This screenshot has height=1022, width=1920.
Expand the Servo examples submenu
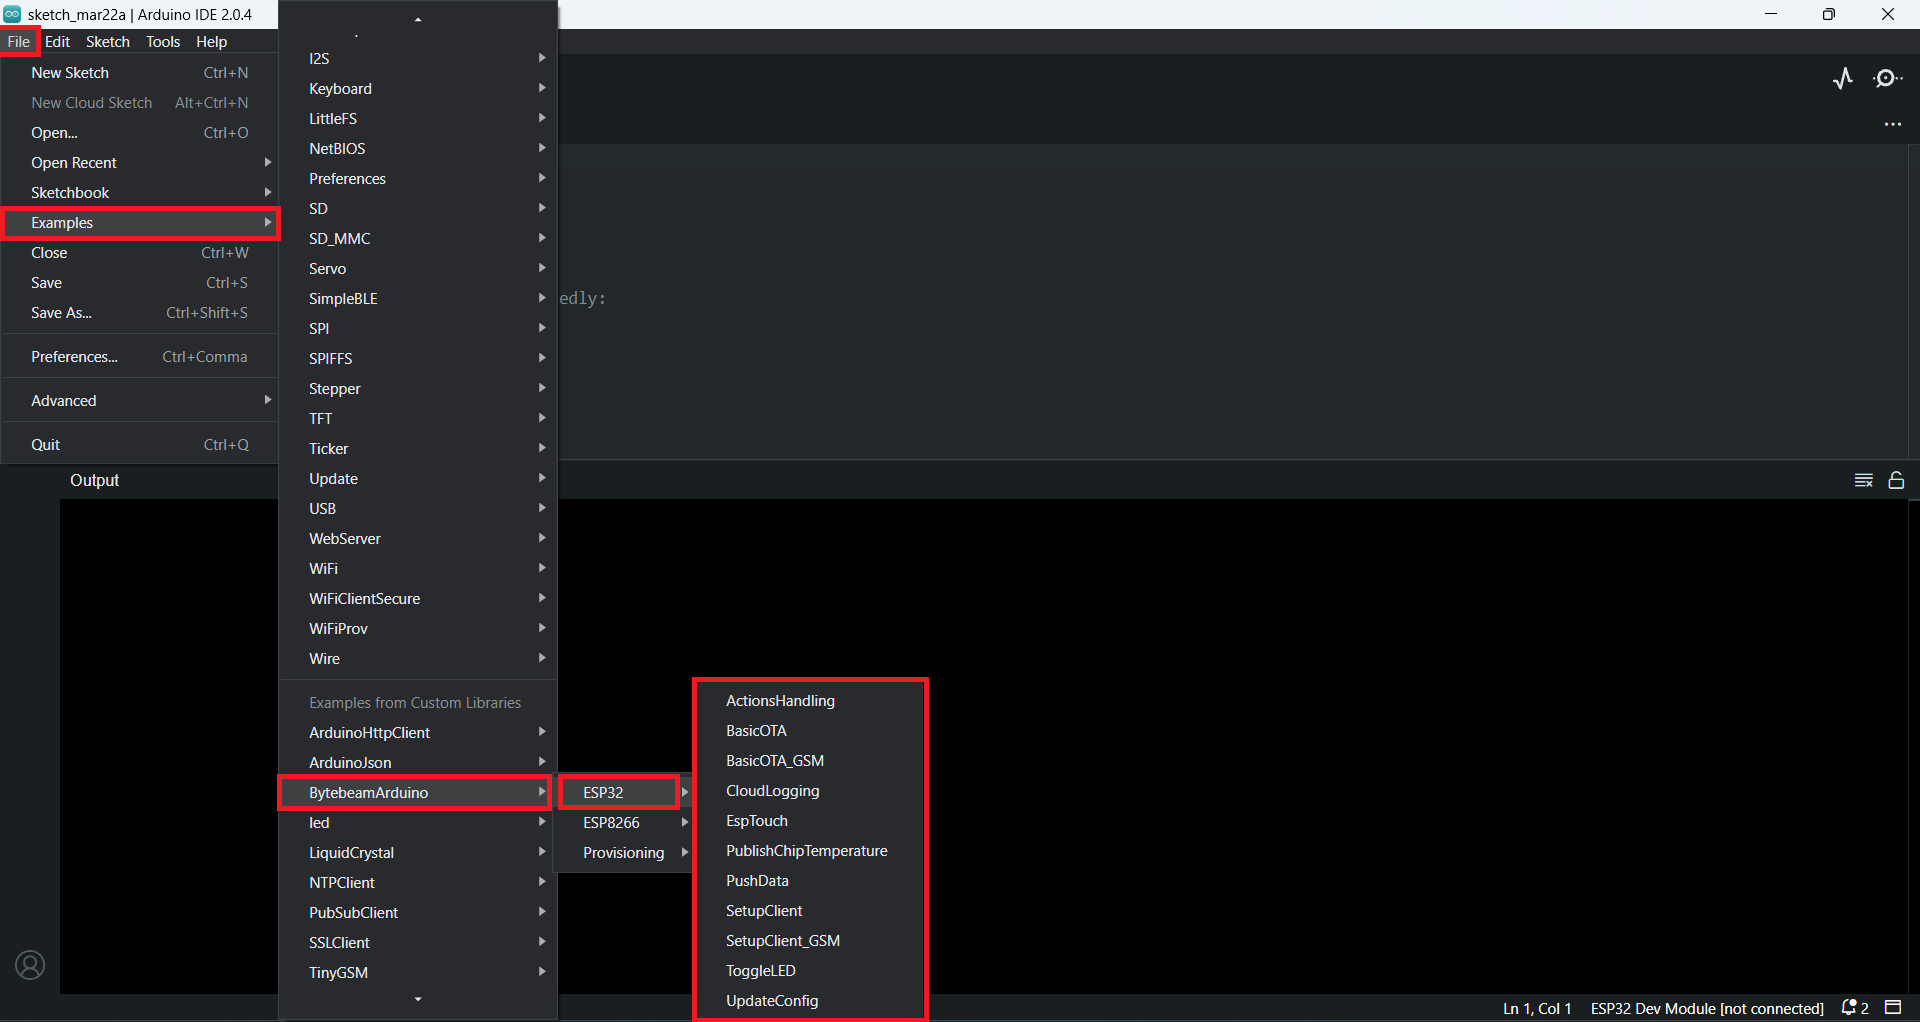tap(418, 269)
